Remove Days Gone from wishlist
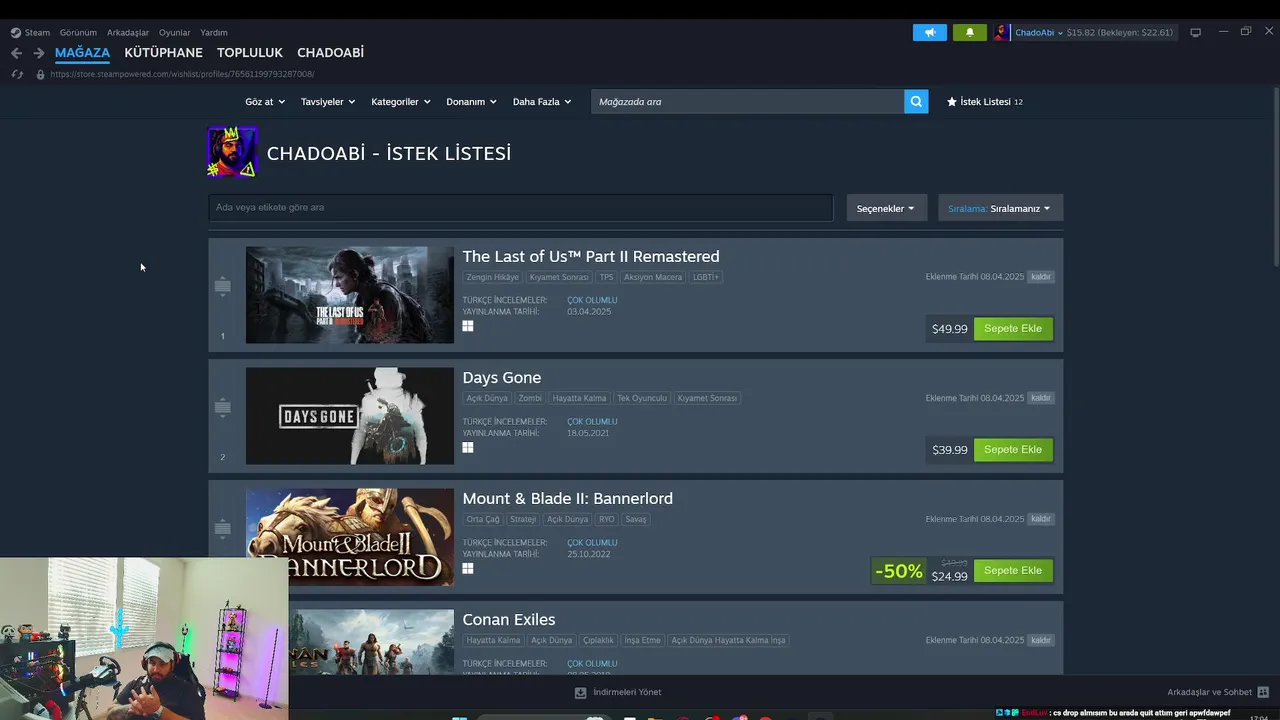This screenshot has height=720, width=1280. [x=1041, y=398]
